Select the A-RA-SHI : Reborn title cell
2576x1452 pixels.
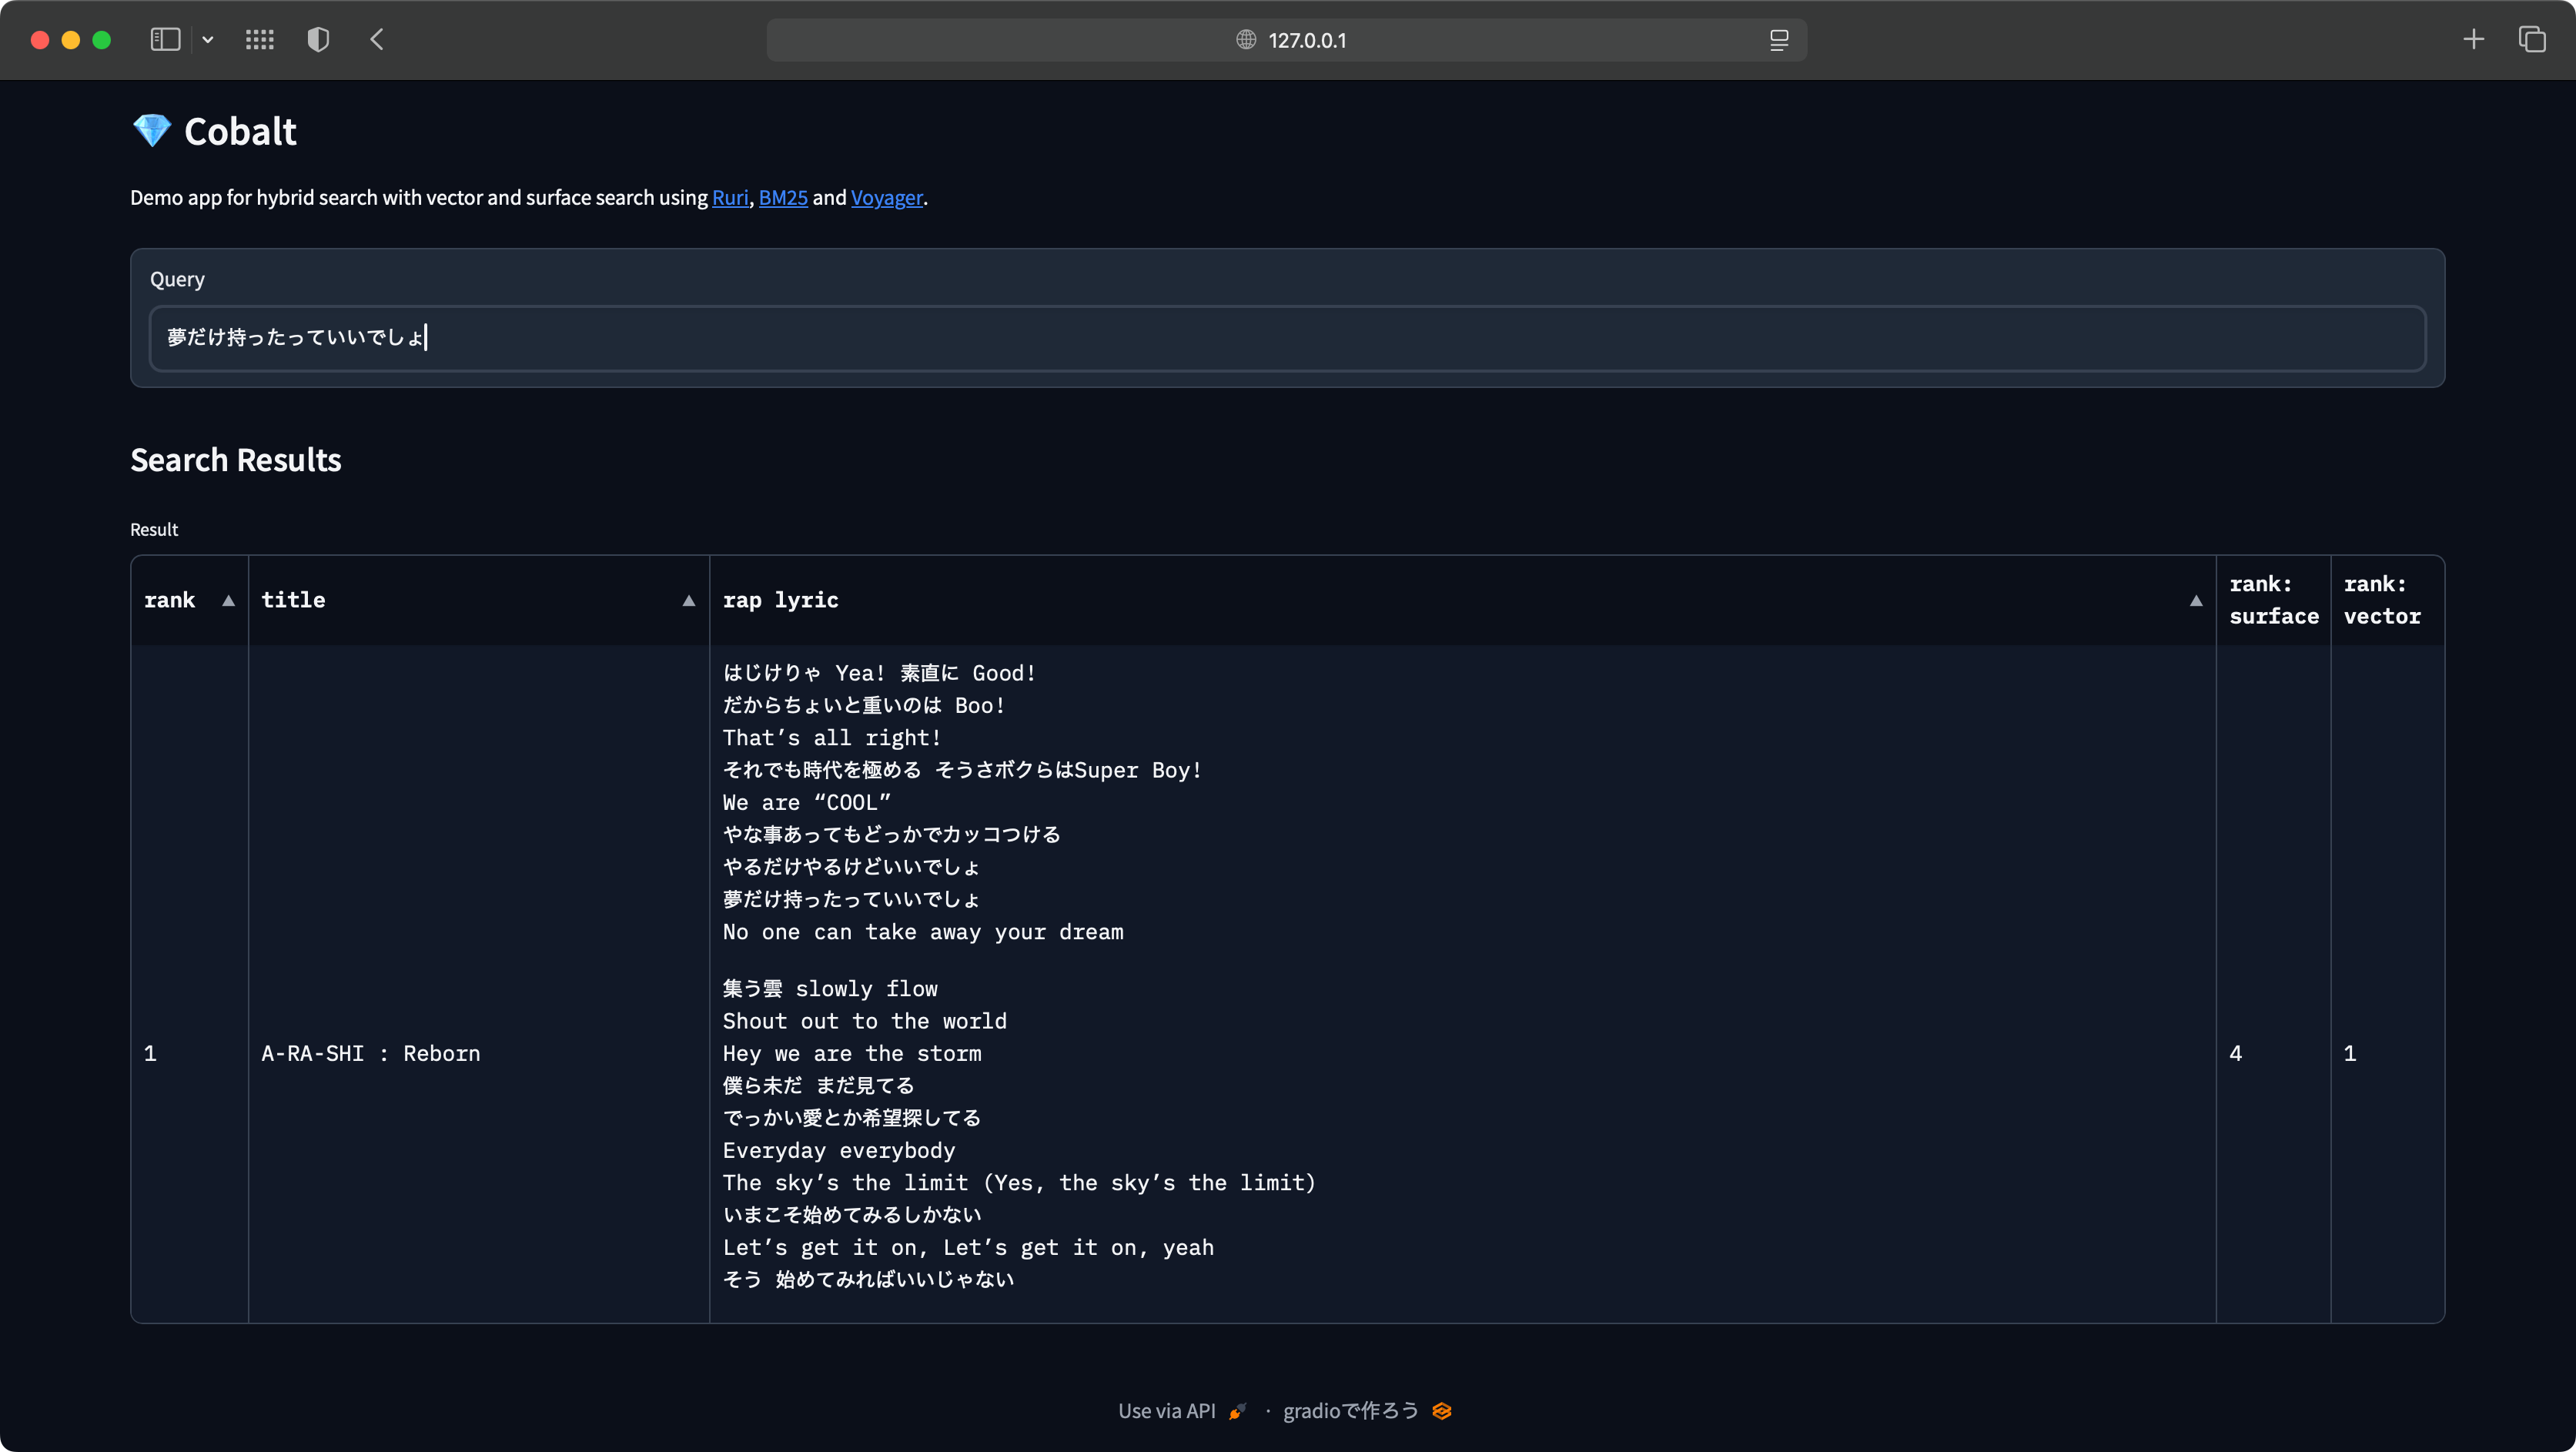pyautogui.click(x=370, y=1053)
